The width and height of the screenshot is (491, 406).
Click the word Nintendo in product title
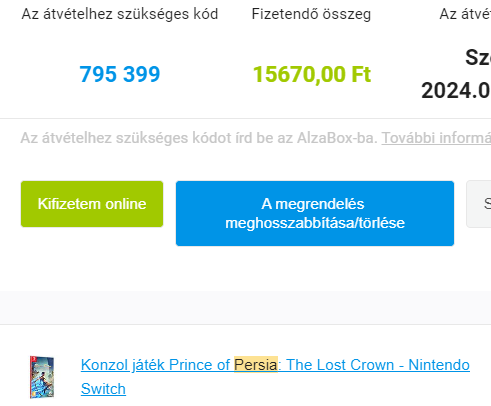point(439,365)
